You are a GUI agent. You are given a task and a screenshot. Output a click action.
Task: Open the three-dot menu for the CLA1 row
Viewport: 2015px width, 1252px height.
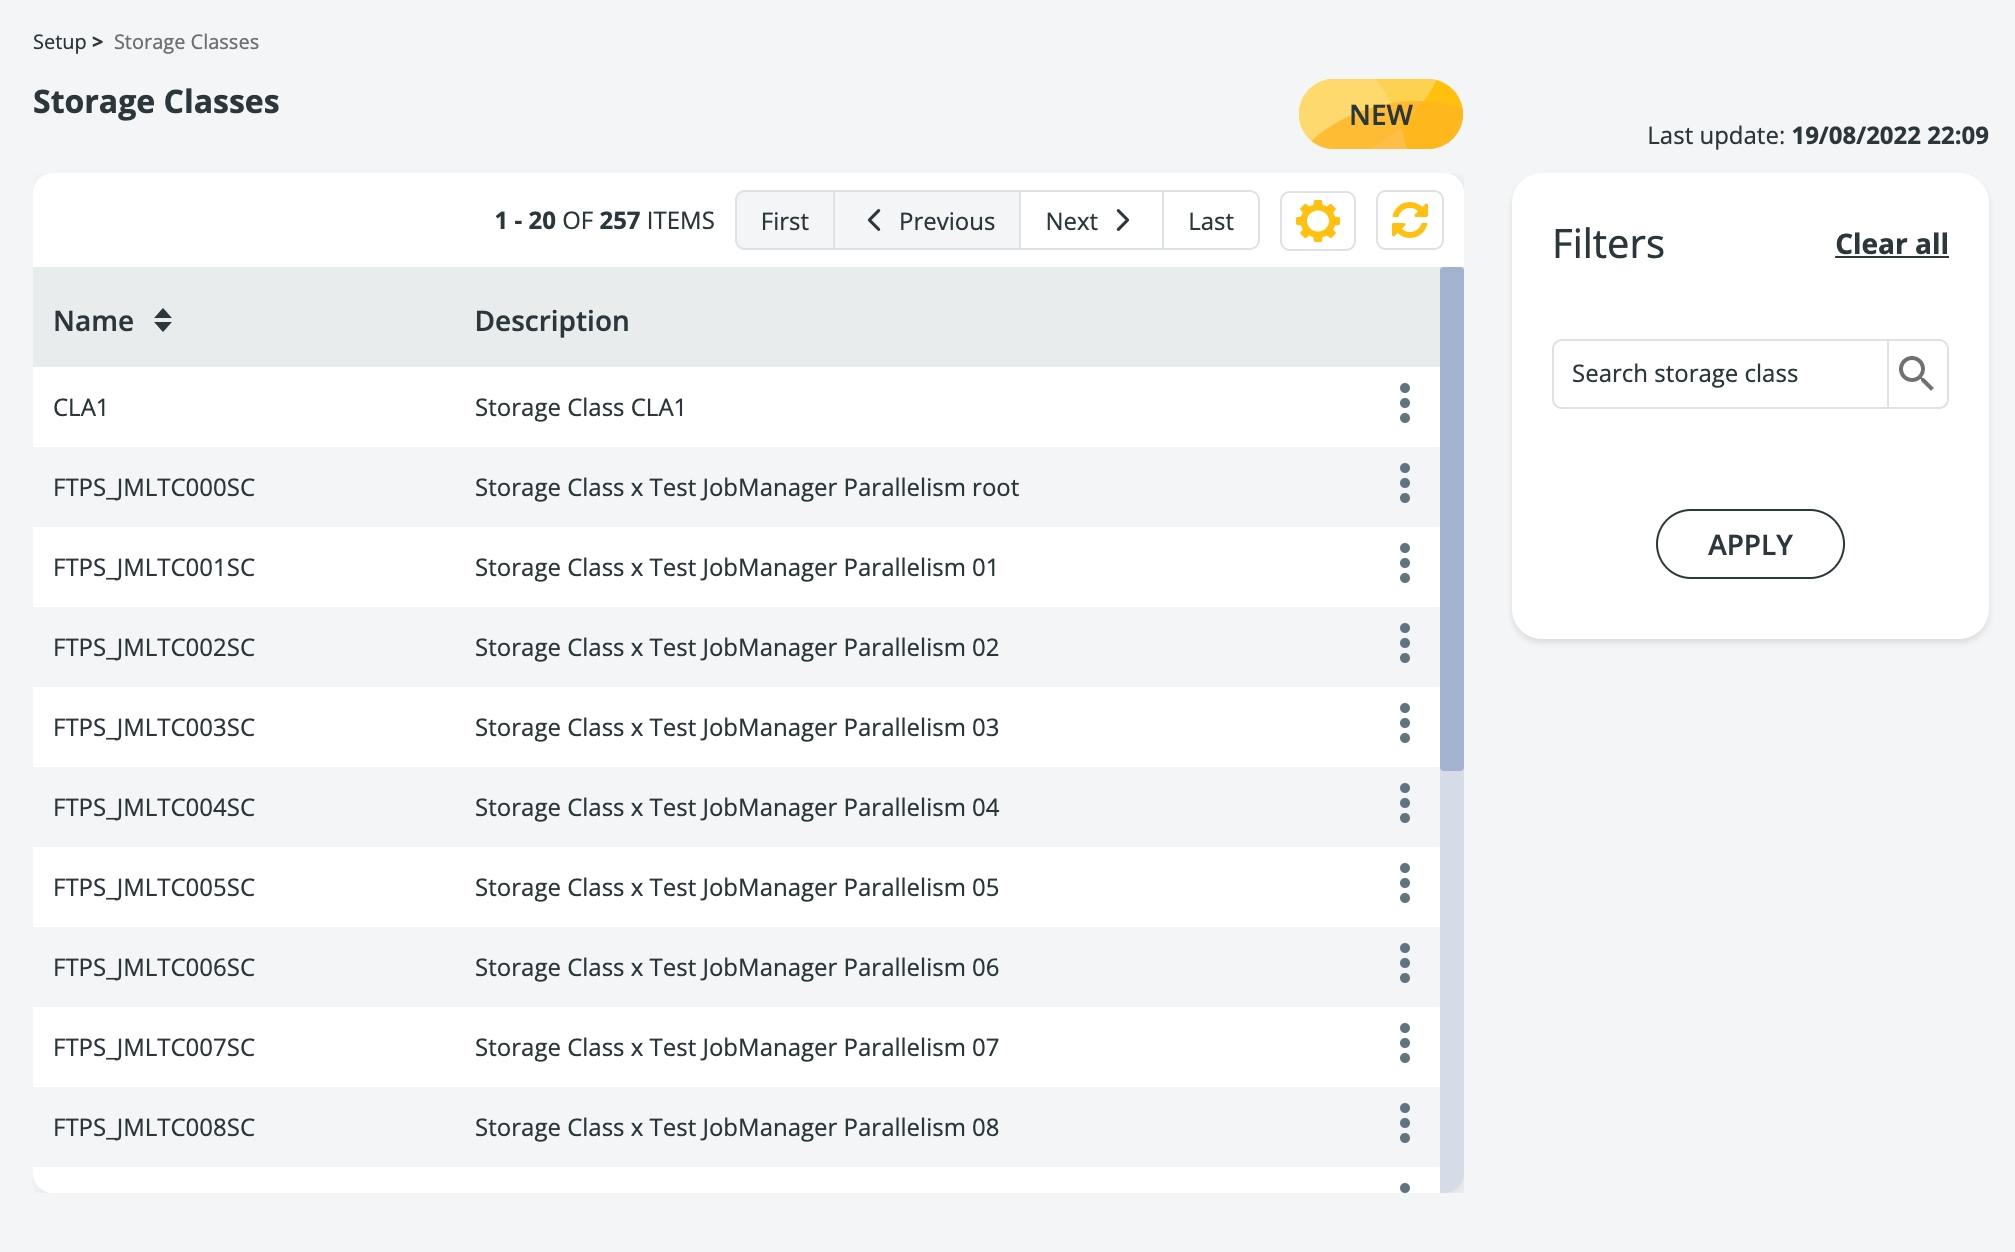1404,404
